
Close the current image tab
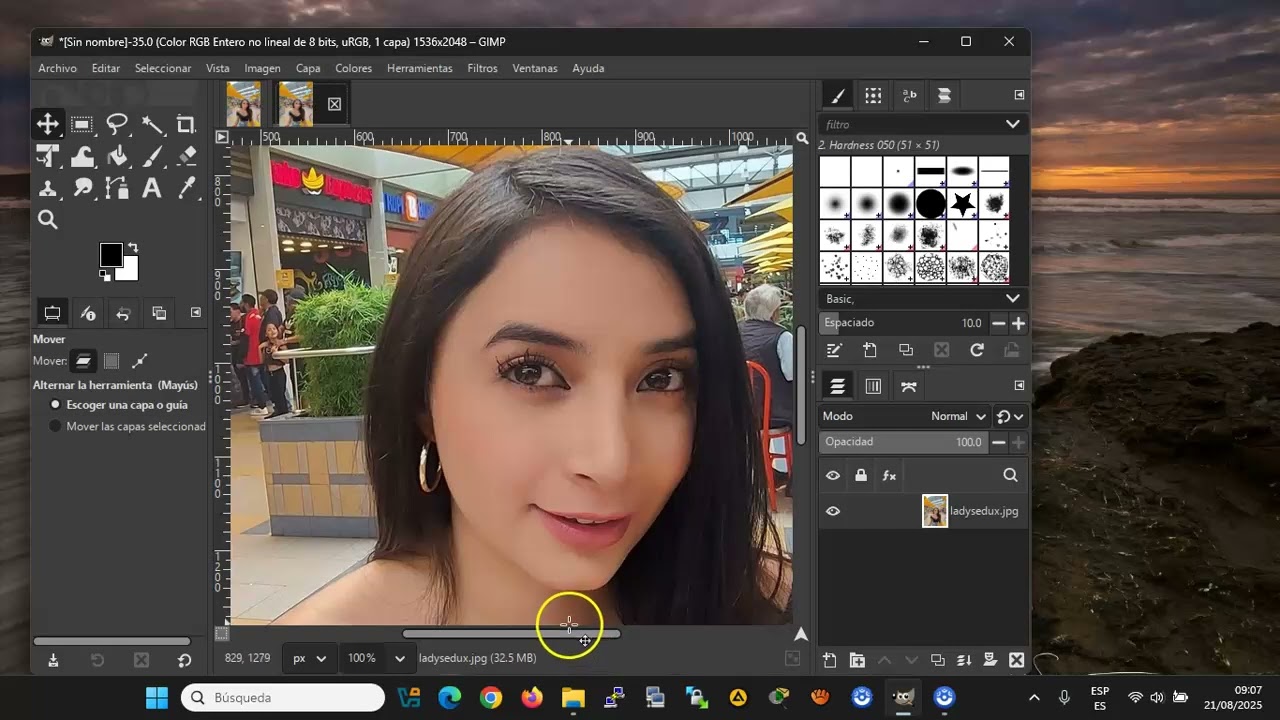(334, 104)
